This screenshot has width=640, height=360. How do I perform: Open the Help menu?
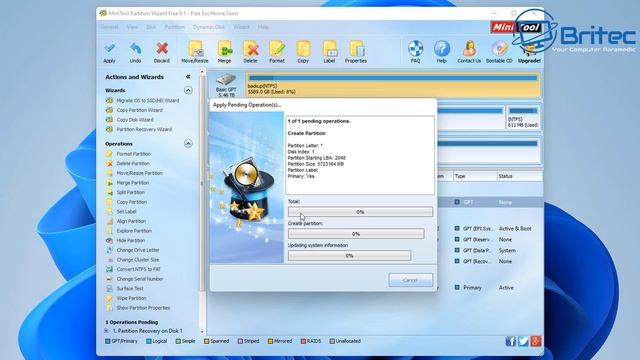click(x=263, y=27)
